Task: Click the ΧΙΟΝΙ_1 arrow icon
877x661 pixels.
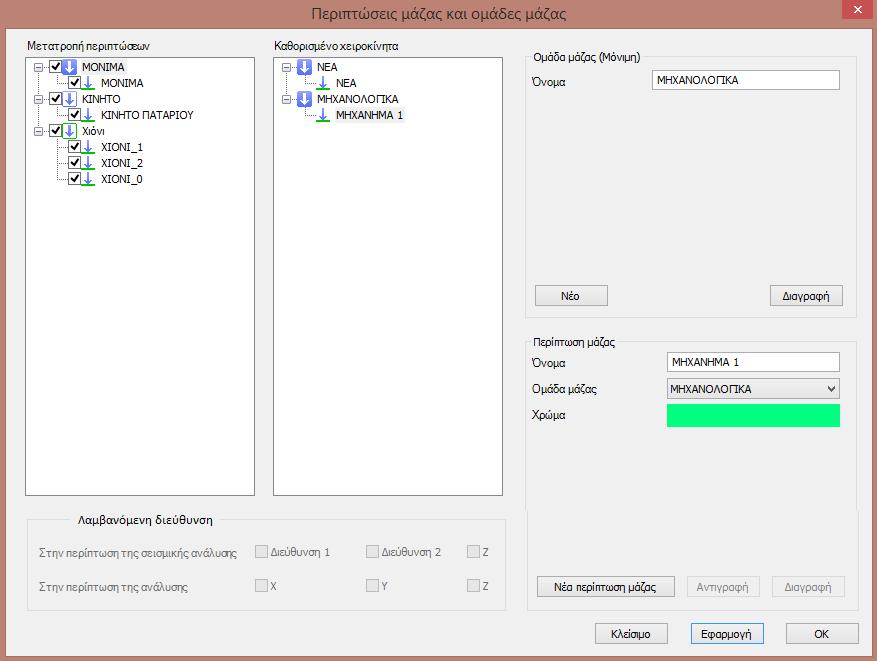Action: point(88,148)
